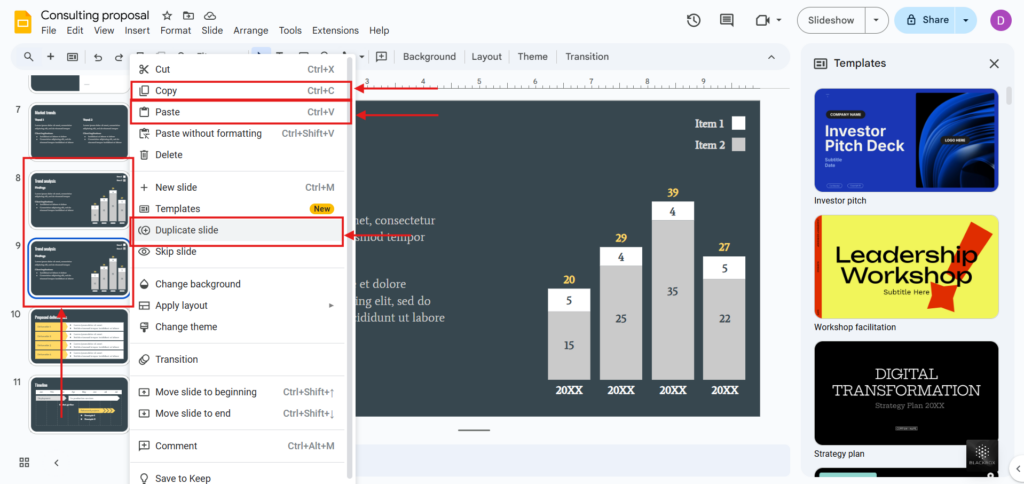Click the Background toolbar button

click(x=429, y=57)
